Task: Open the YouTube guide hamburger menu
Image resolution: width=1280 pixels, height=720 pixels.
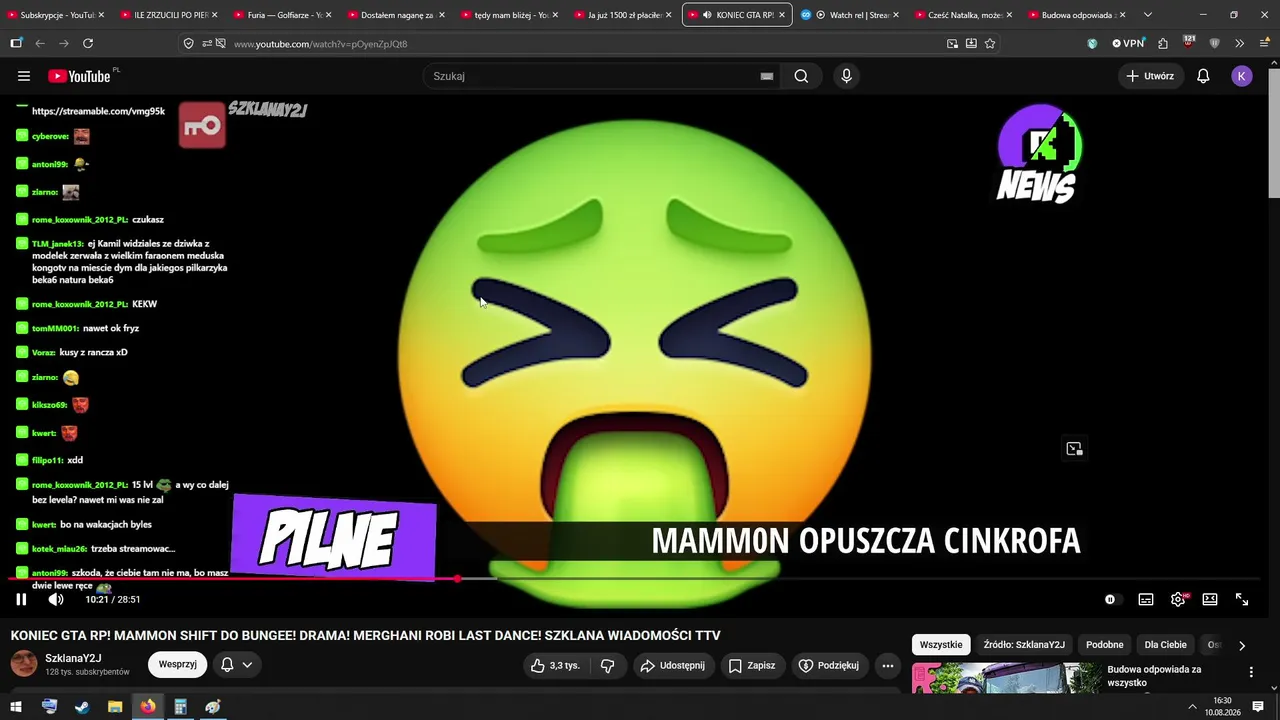Action: coord(24,76)
